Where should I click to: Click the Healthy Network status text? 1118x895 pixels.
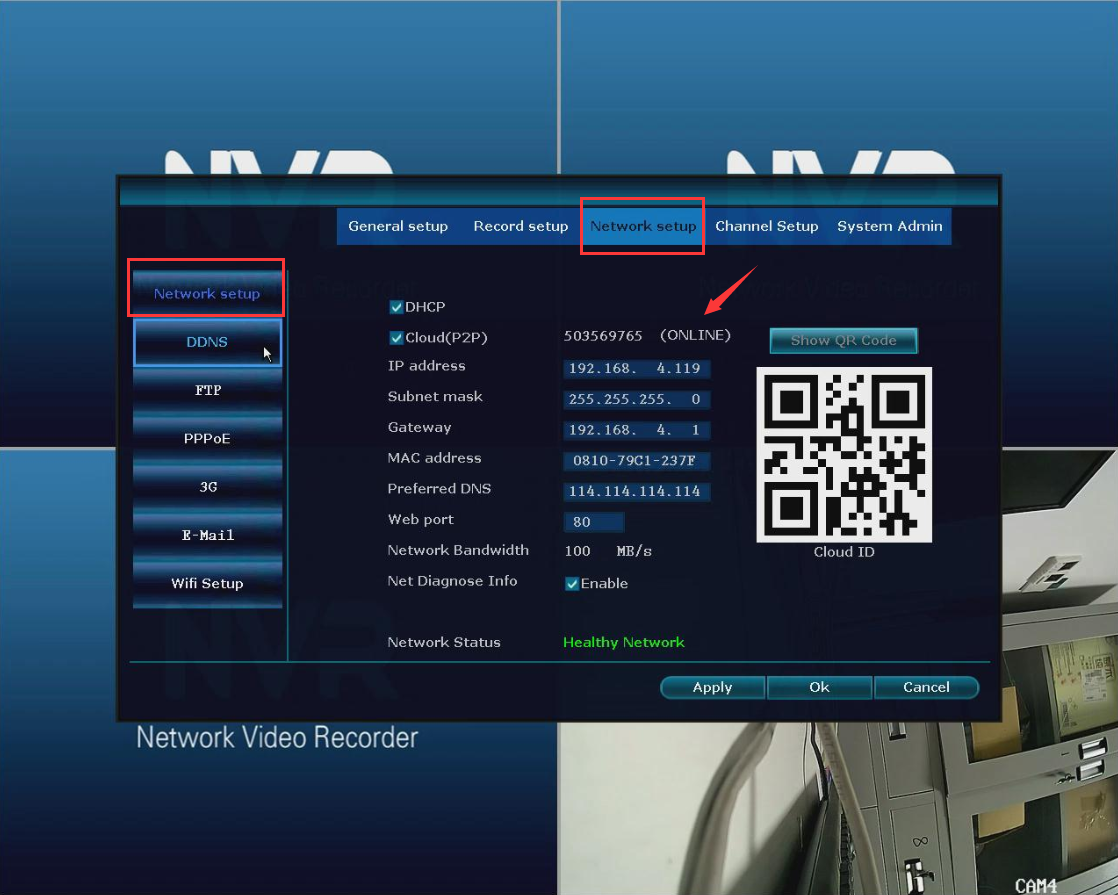coord(624,643)
